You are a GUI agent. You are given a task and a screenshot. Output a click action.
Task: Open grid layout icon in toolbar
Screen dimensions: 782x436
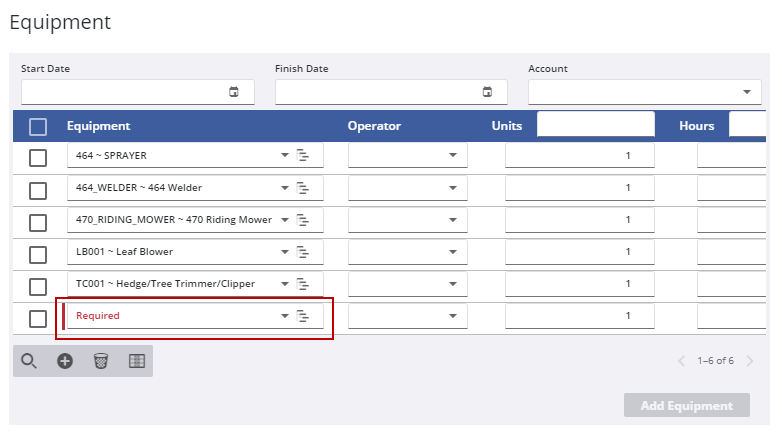pos(137,361)
